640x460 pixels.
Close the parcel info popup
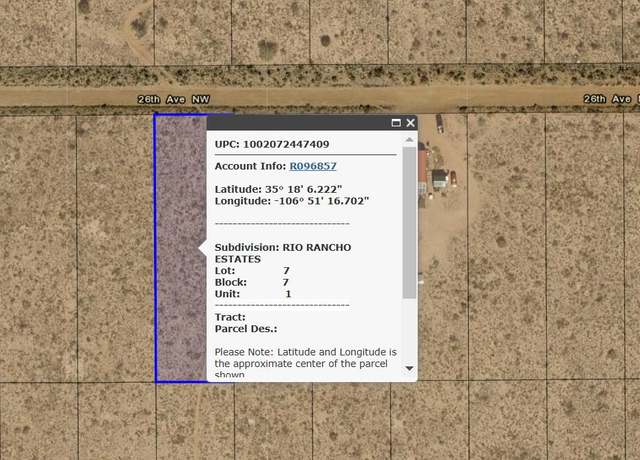tap(411, 123)
